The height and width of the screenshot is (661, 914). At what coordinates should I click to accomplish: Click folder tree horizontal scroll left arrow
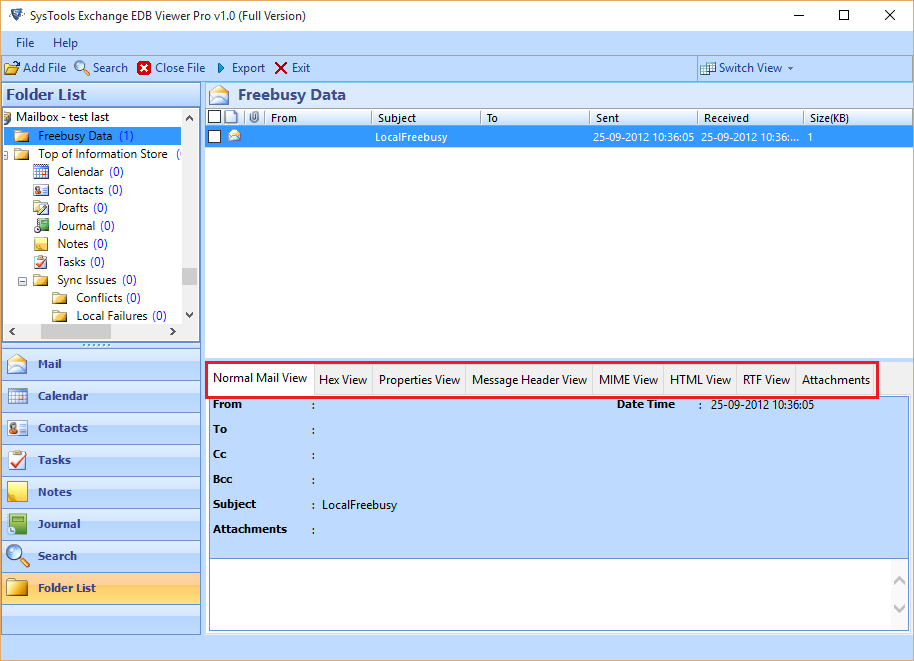[x=12, y=332]
